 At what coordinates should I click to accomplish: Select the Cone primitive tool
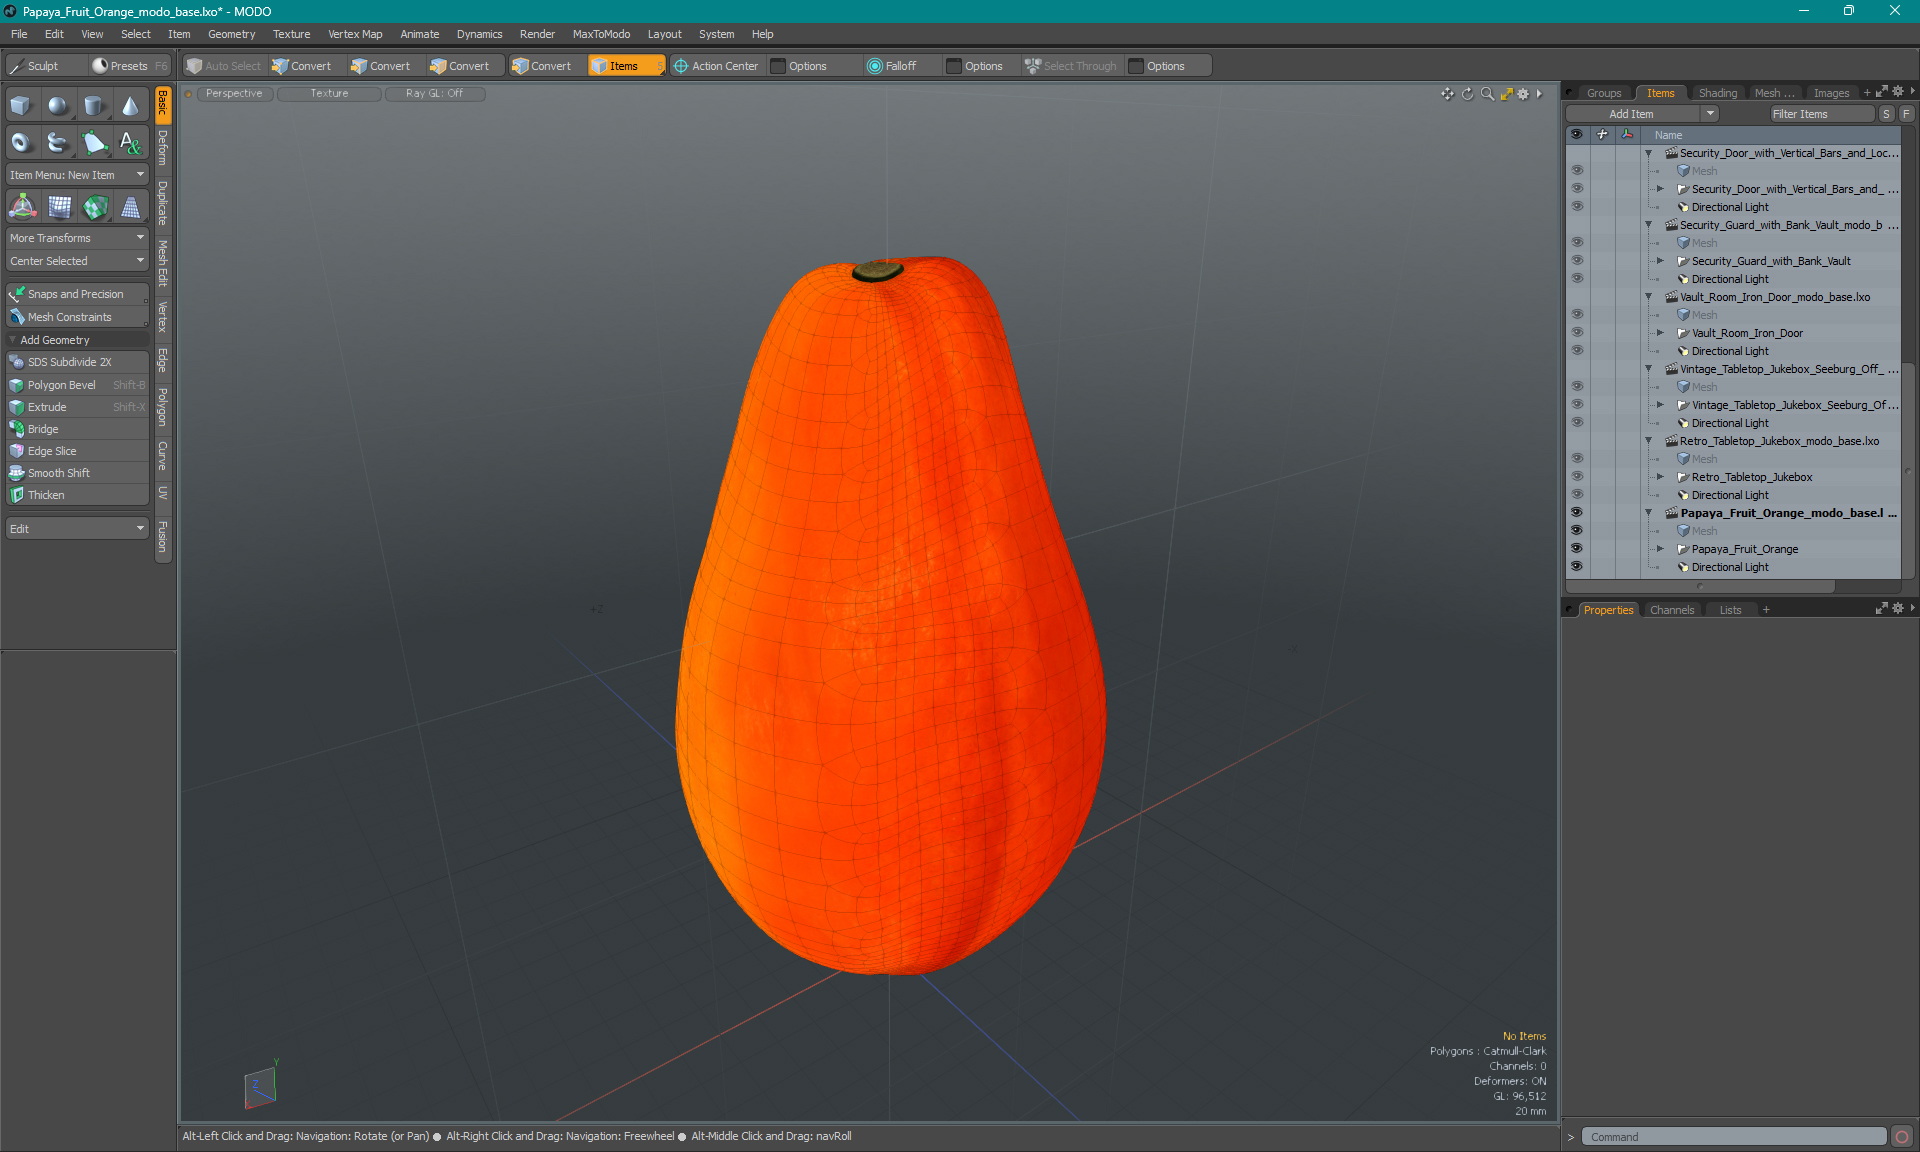coord(130,106)
